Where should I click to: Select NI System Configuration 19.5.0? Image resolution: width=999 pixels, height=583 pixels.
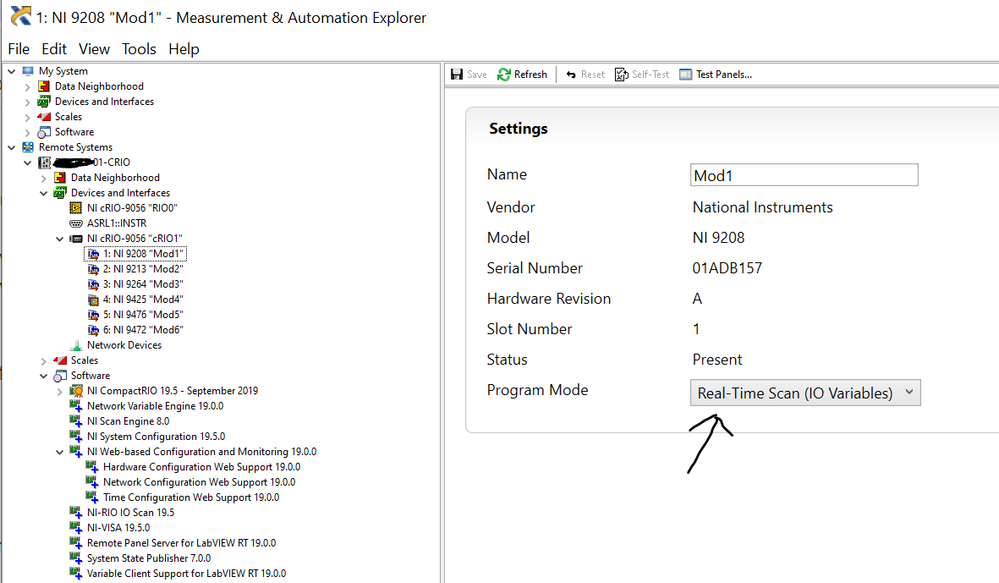[x=156, y=436]
